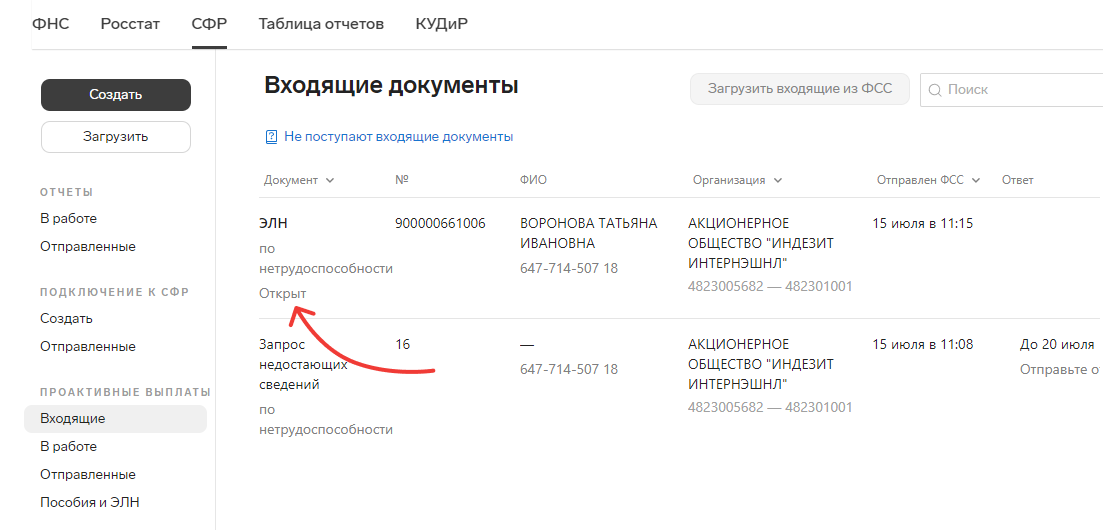The height and width of the screenshot is (530, 1103).
Task: Select Входящие in Проактивные выплаты
Action: click(x=115, y=419)
